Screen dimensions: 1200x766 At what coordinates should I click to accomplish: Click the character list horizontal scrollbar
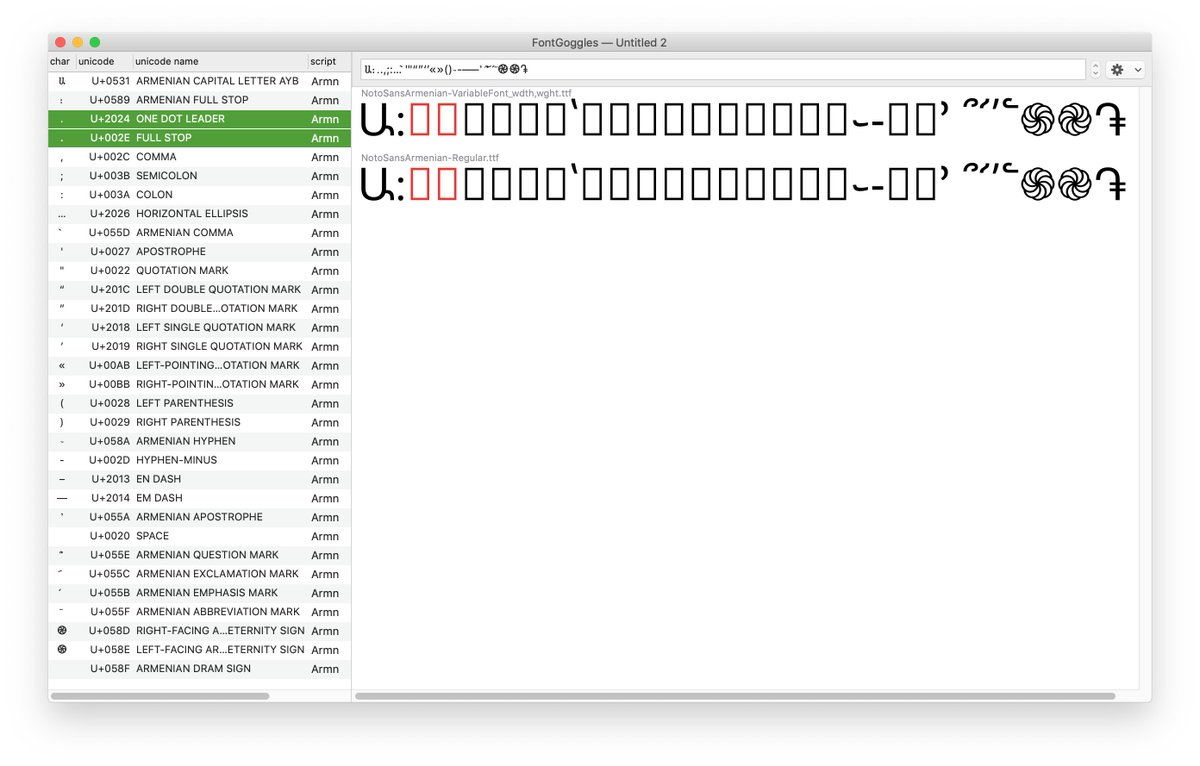coord(160,696)
